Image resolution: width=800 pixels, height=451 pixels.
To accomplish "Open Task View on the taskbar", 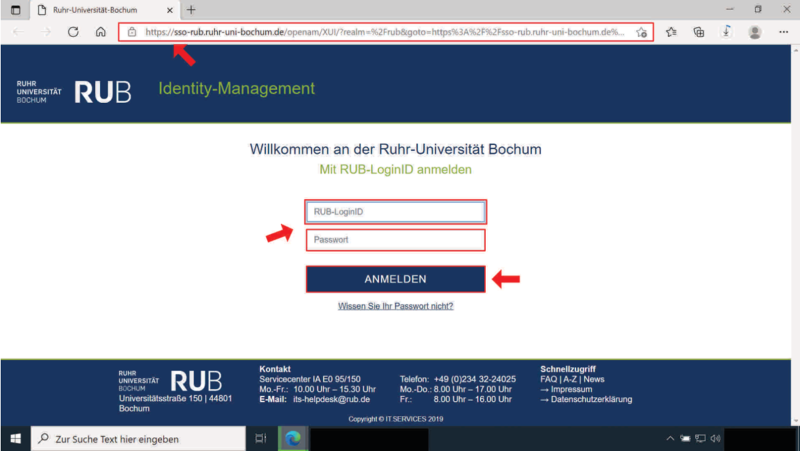I will click(x=260, y=438).
